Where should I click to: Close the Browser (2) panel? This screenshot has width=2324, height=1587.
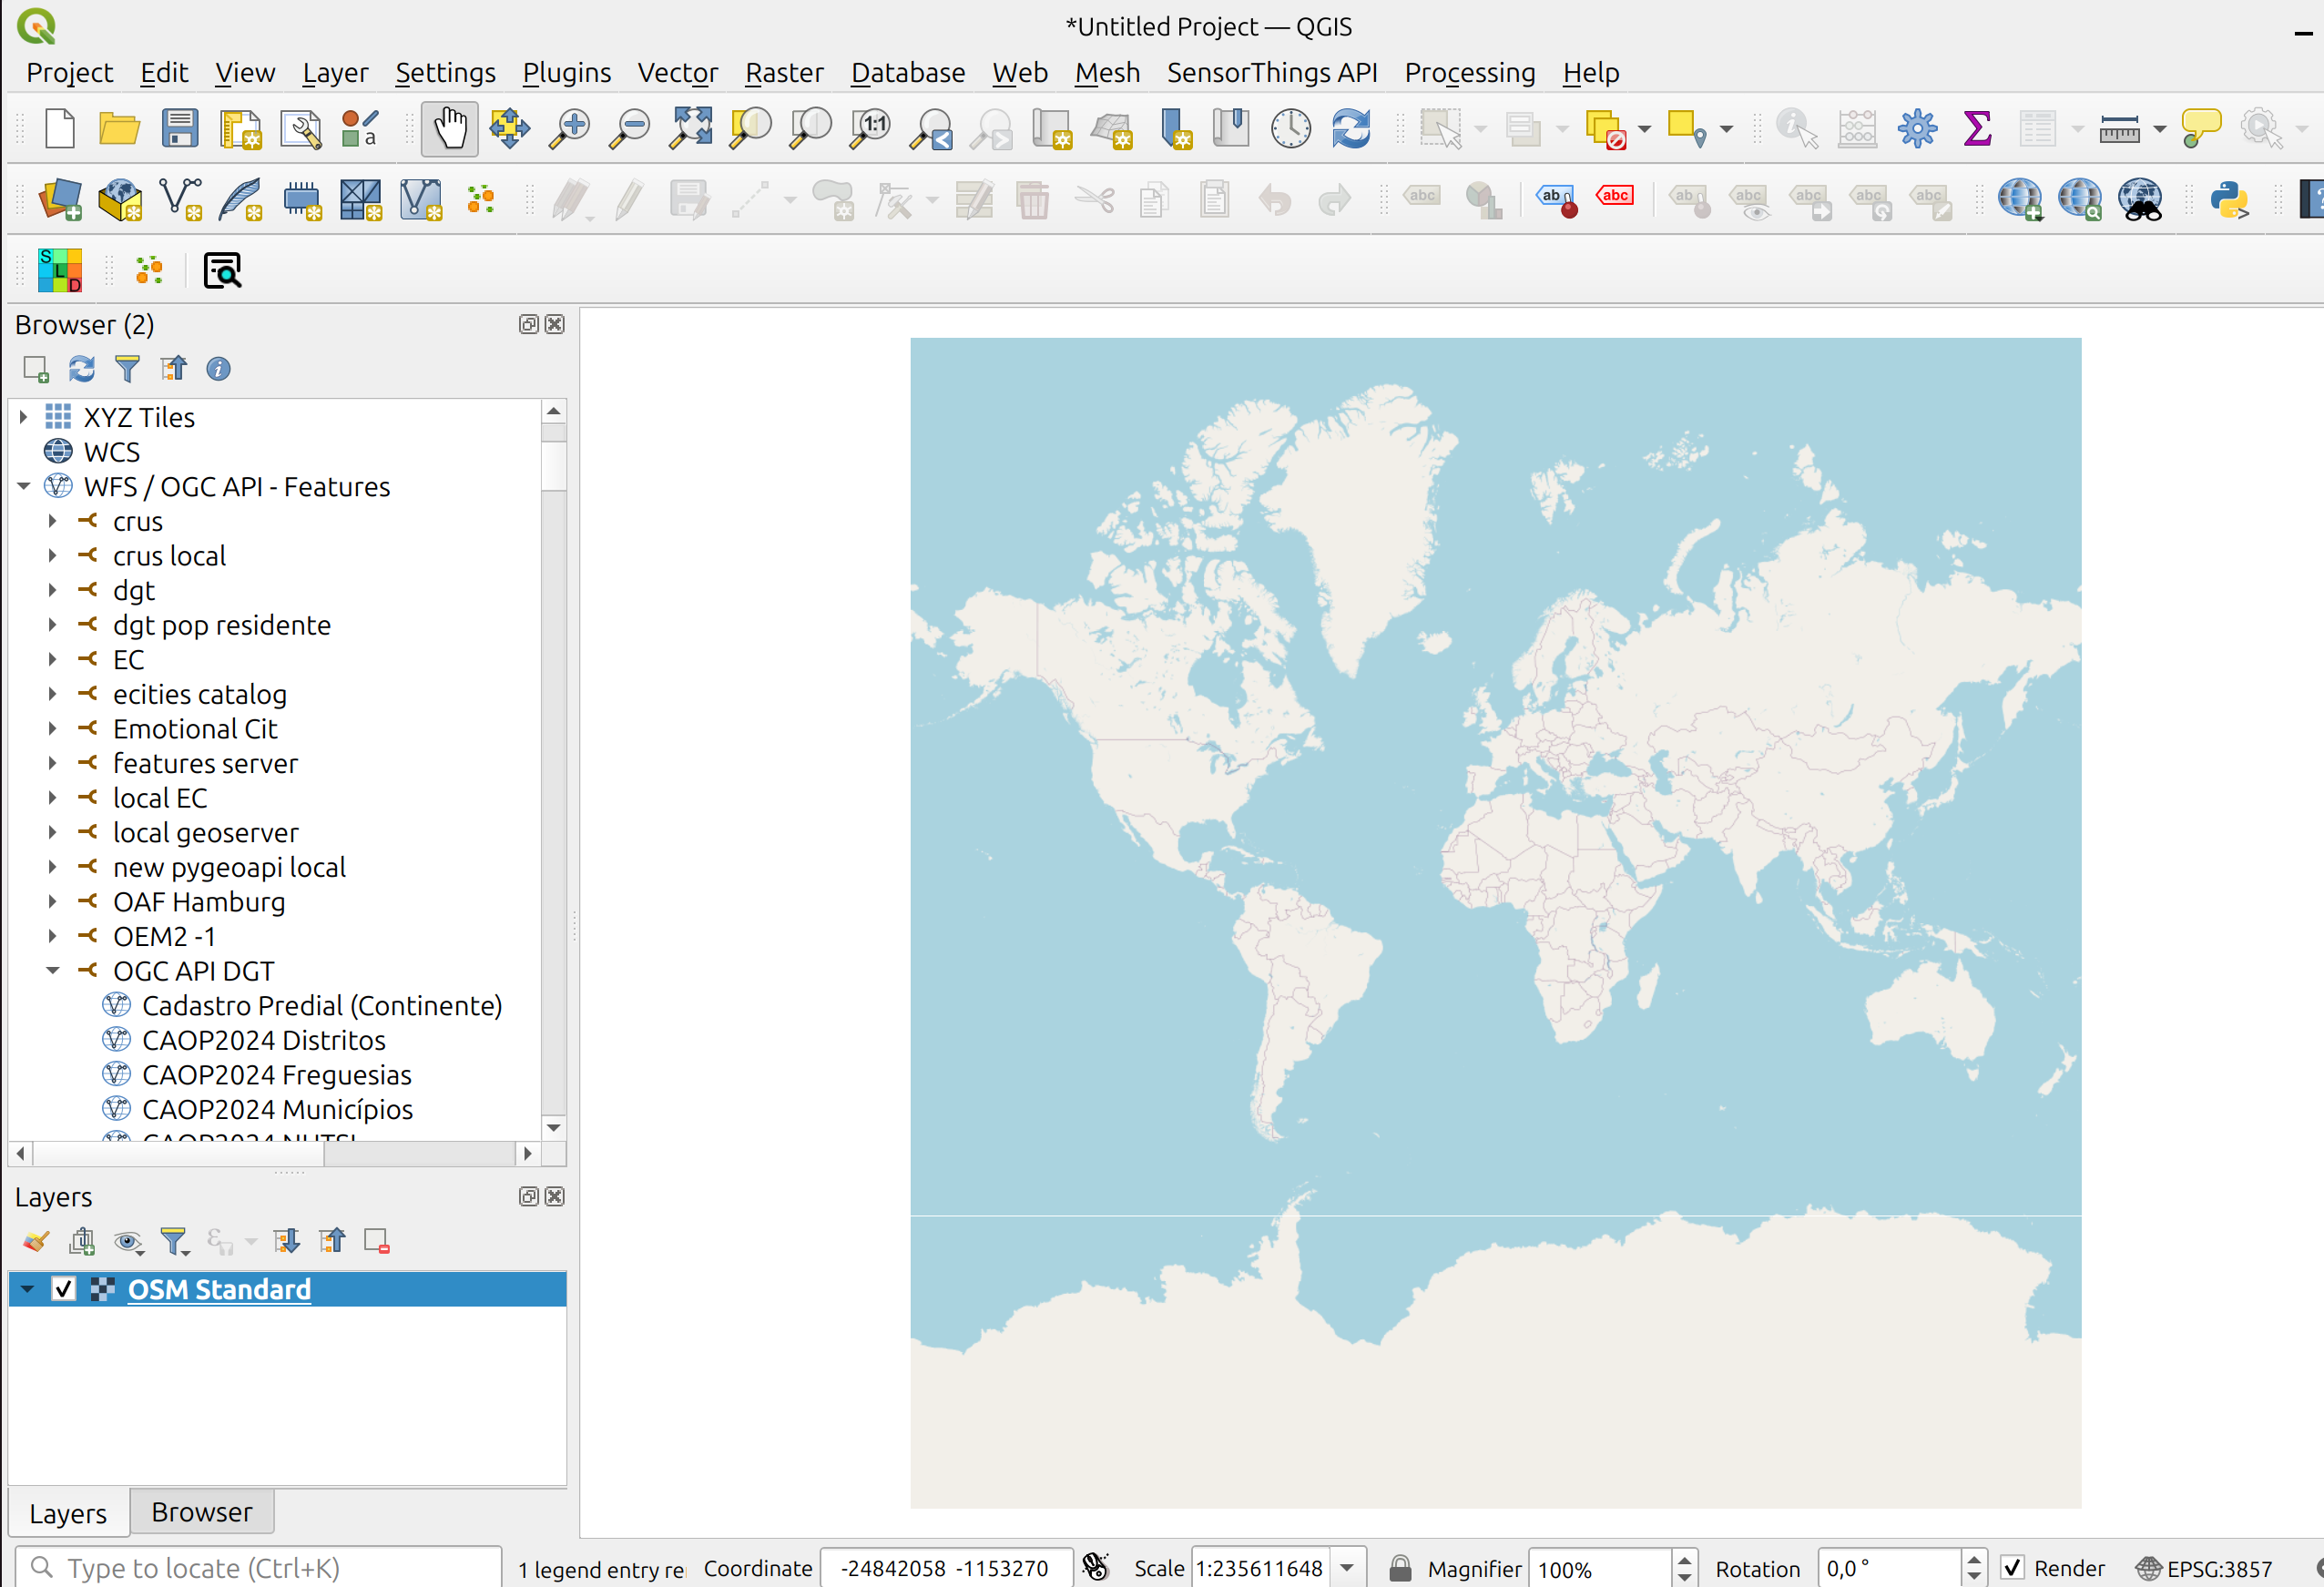pyautogui.click(x=555, y=324)
